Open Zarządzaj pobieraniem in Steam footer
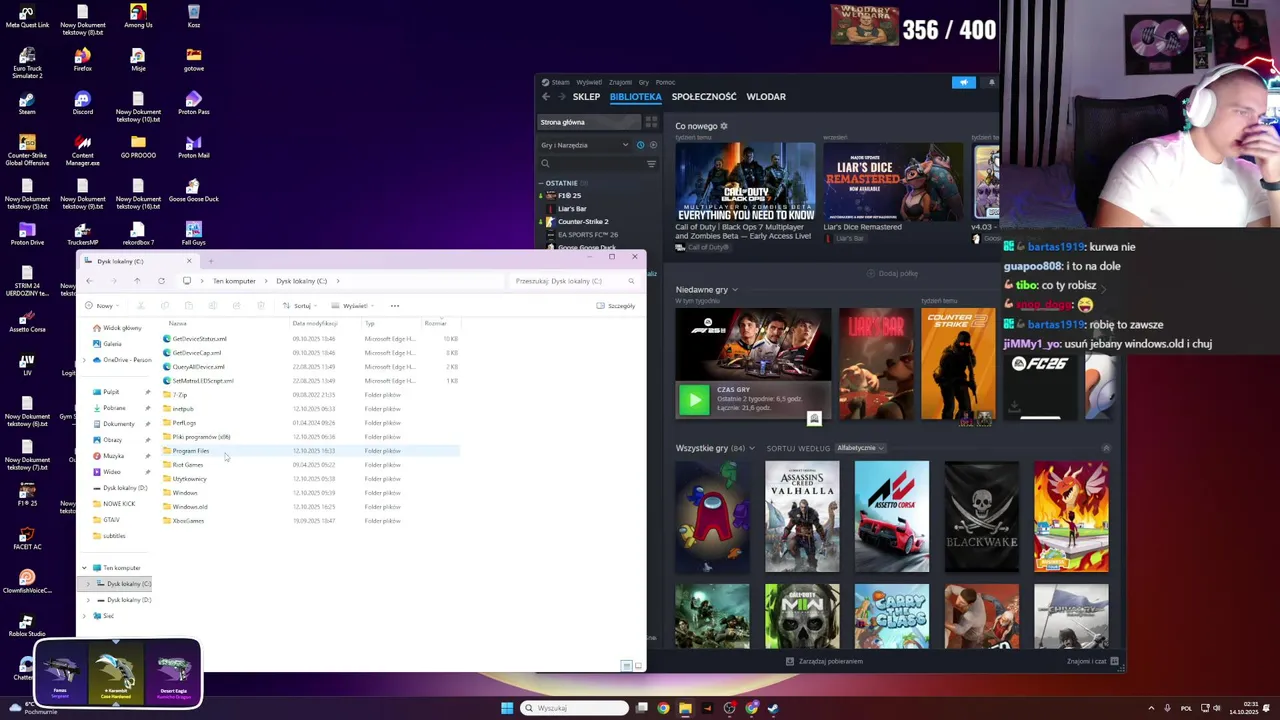The height and width of the screenshot is (720, 1280). 824,661
